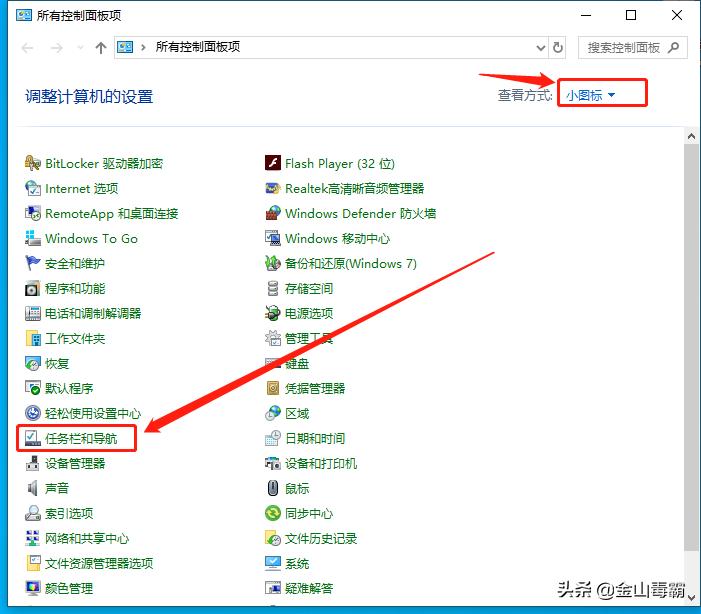The image size is (701, 614).
Task: Open the 日期和时间 icon
Action: [x=273, y=438]
